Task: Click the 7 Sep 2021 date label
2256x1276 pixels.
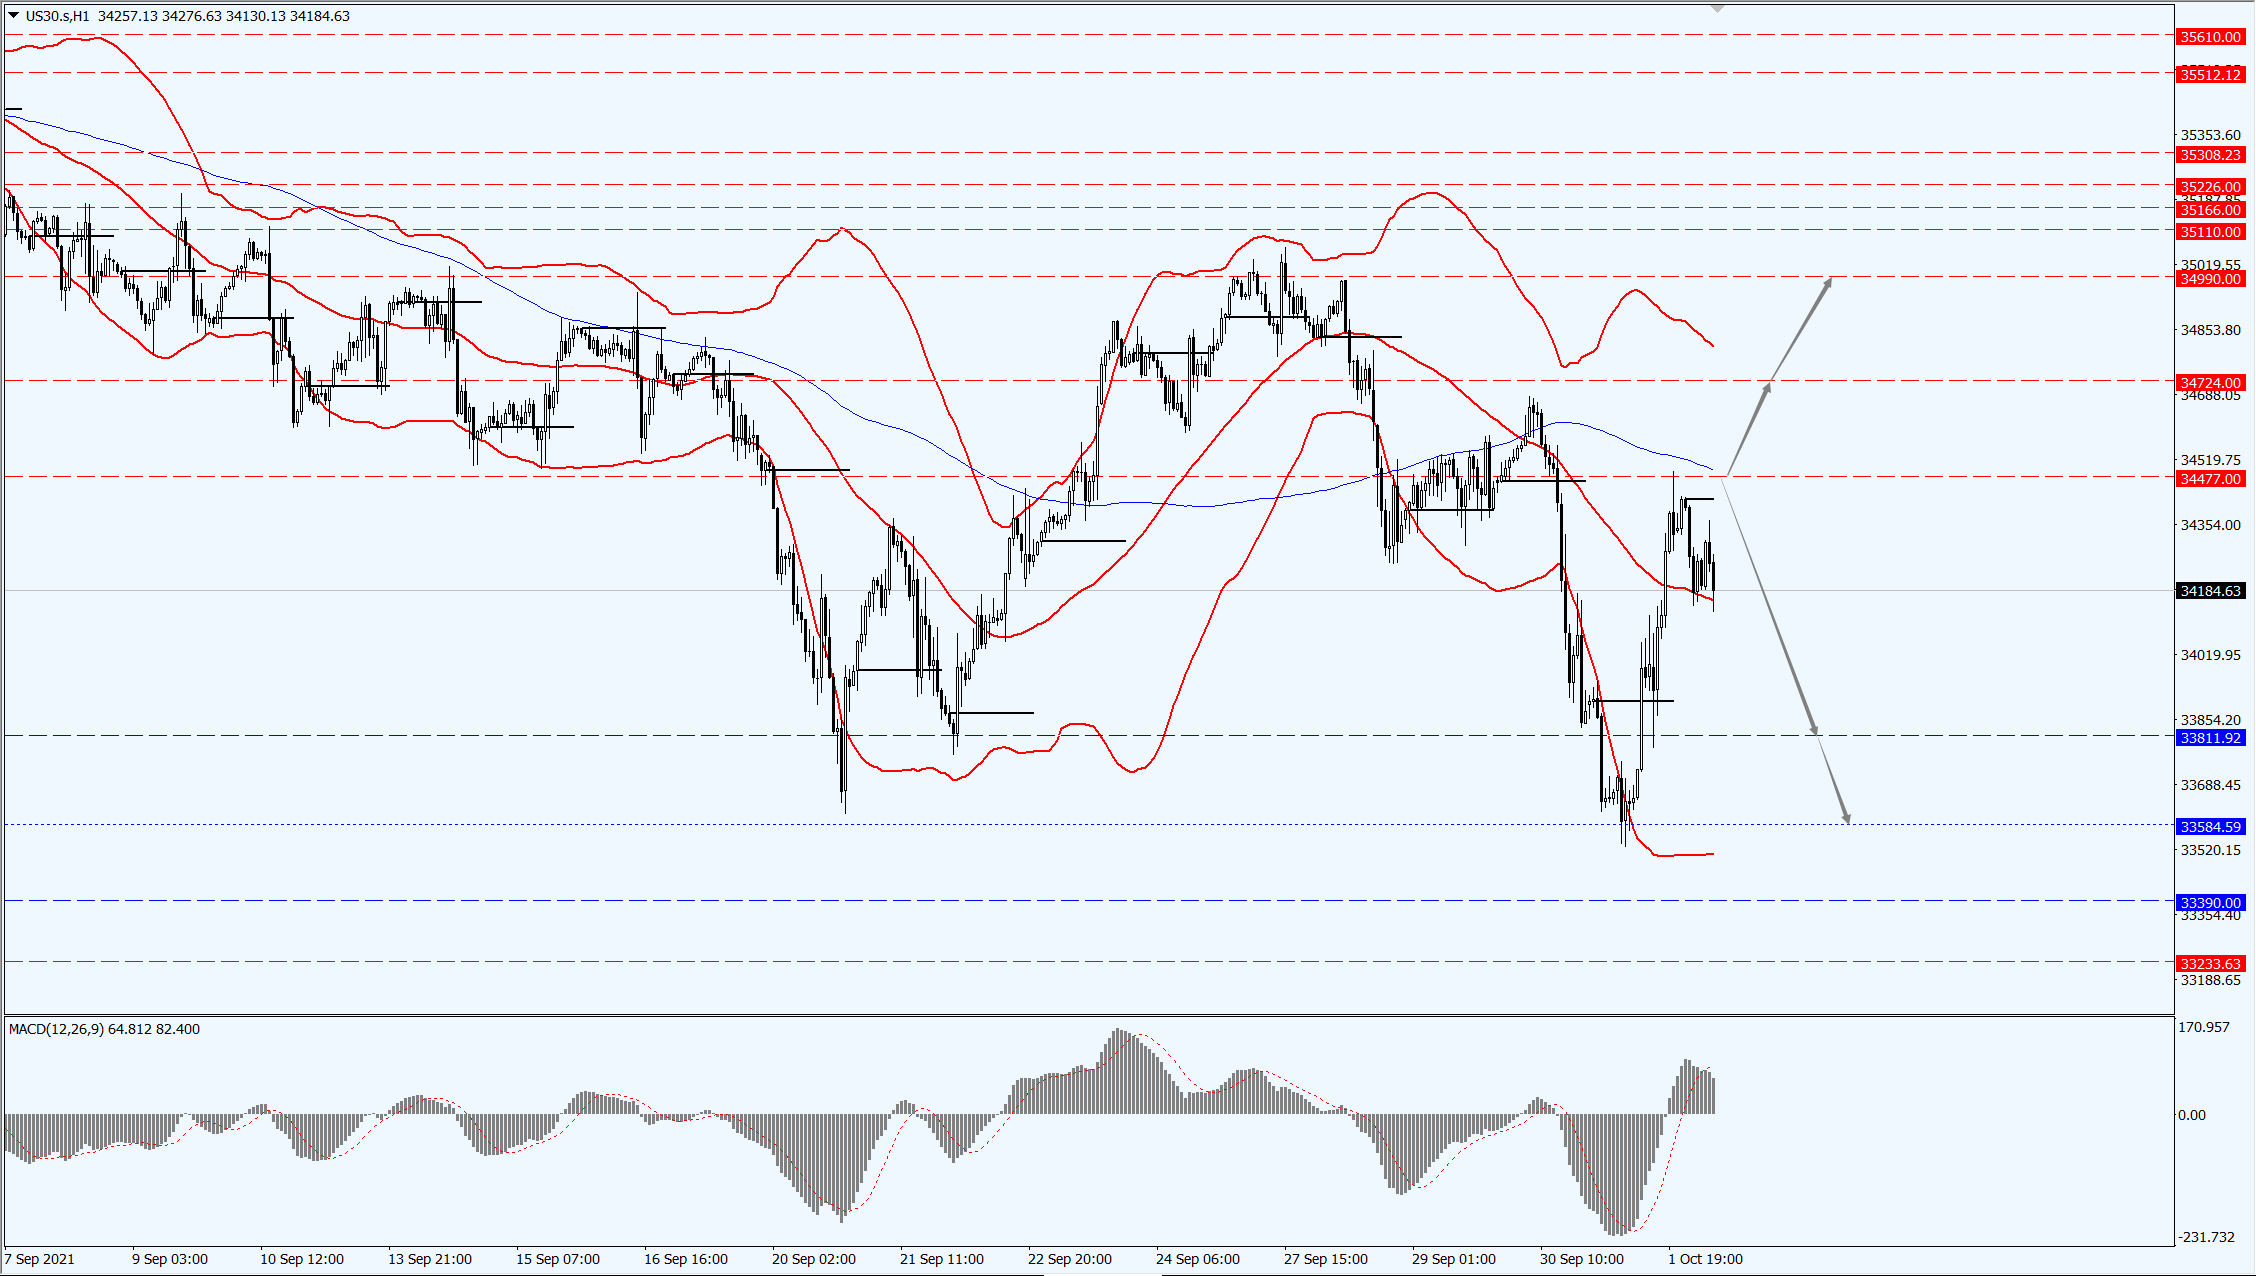Action: (40, 1259)
